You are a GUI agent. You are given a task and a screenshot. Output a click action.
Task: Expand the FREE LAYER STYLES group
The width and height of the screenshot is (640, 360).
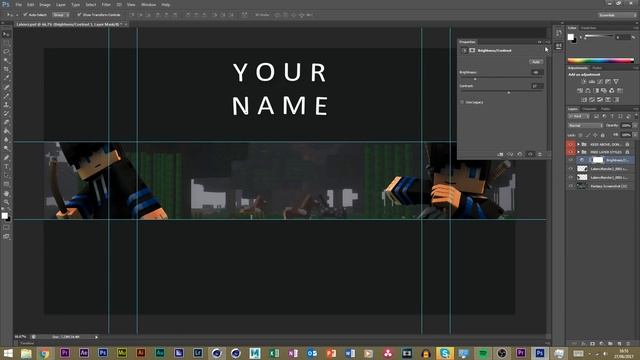click(578, 152)
